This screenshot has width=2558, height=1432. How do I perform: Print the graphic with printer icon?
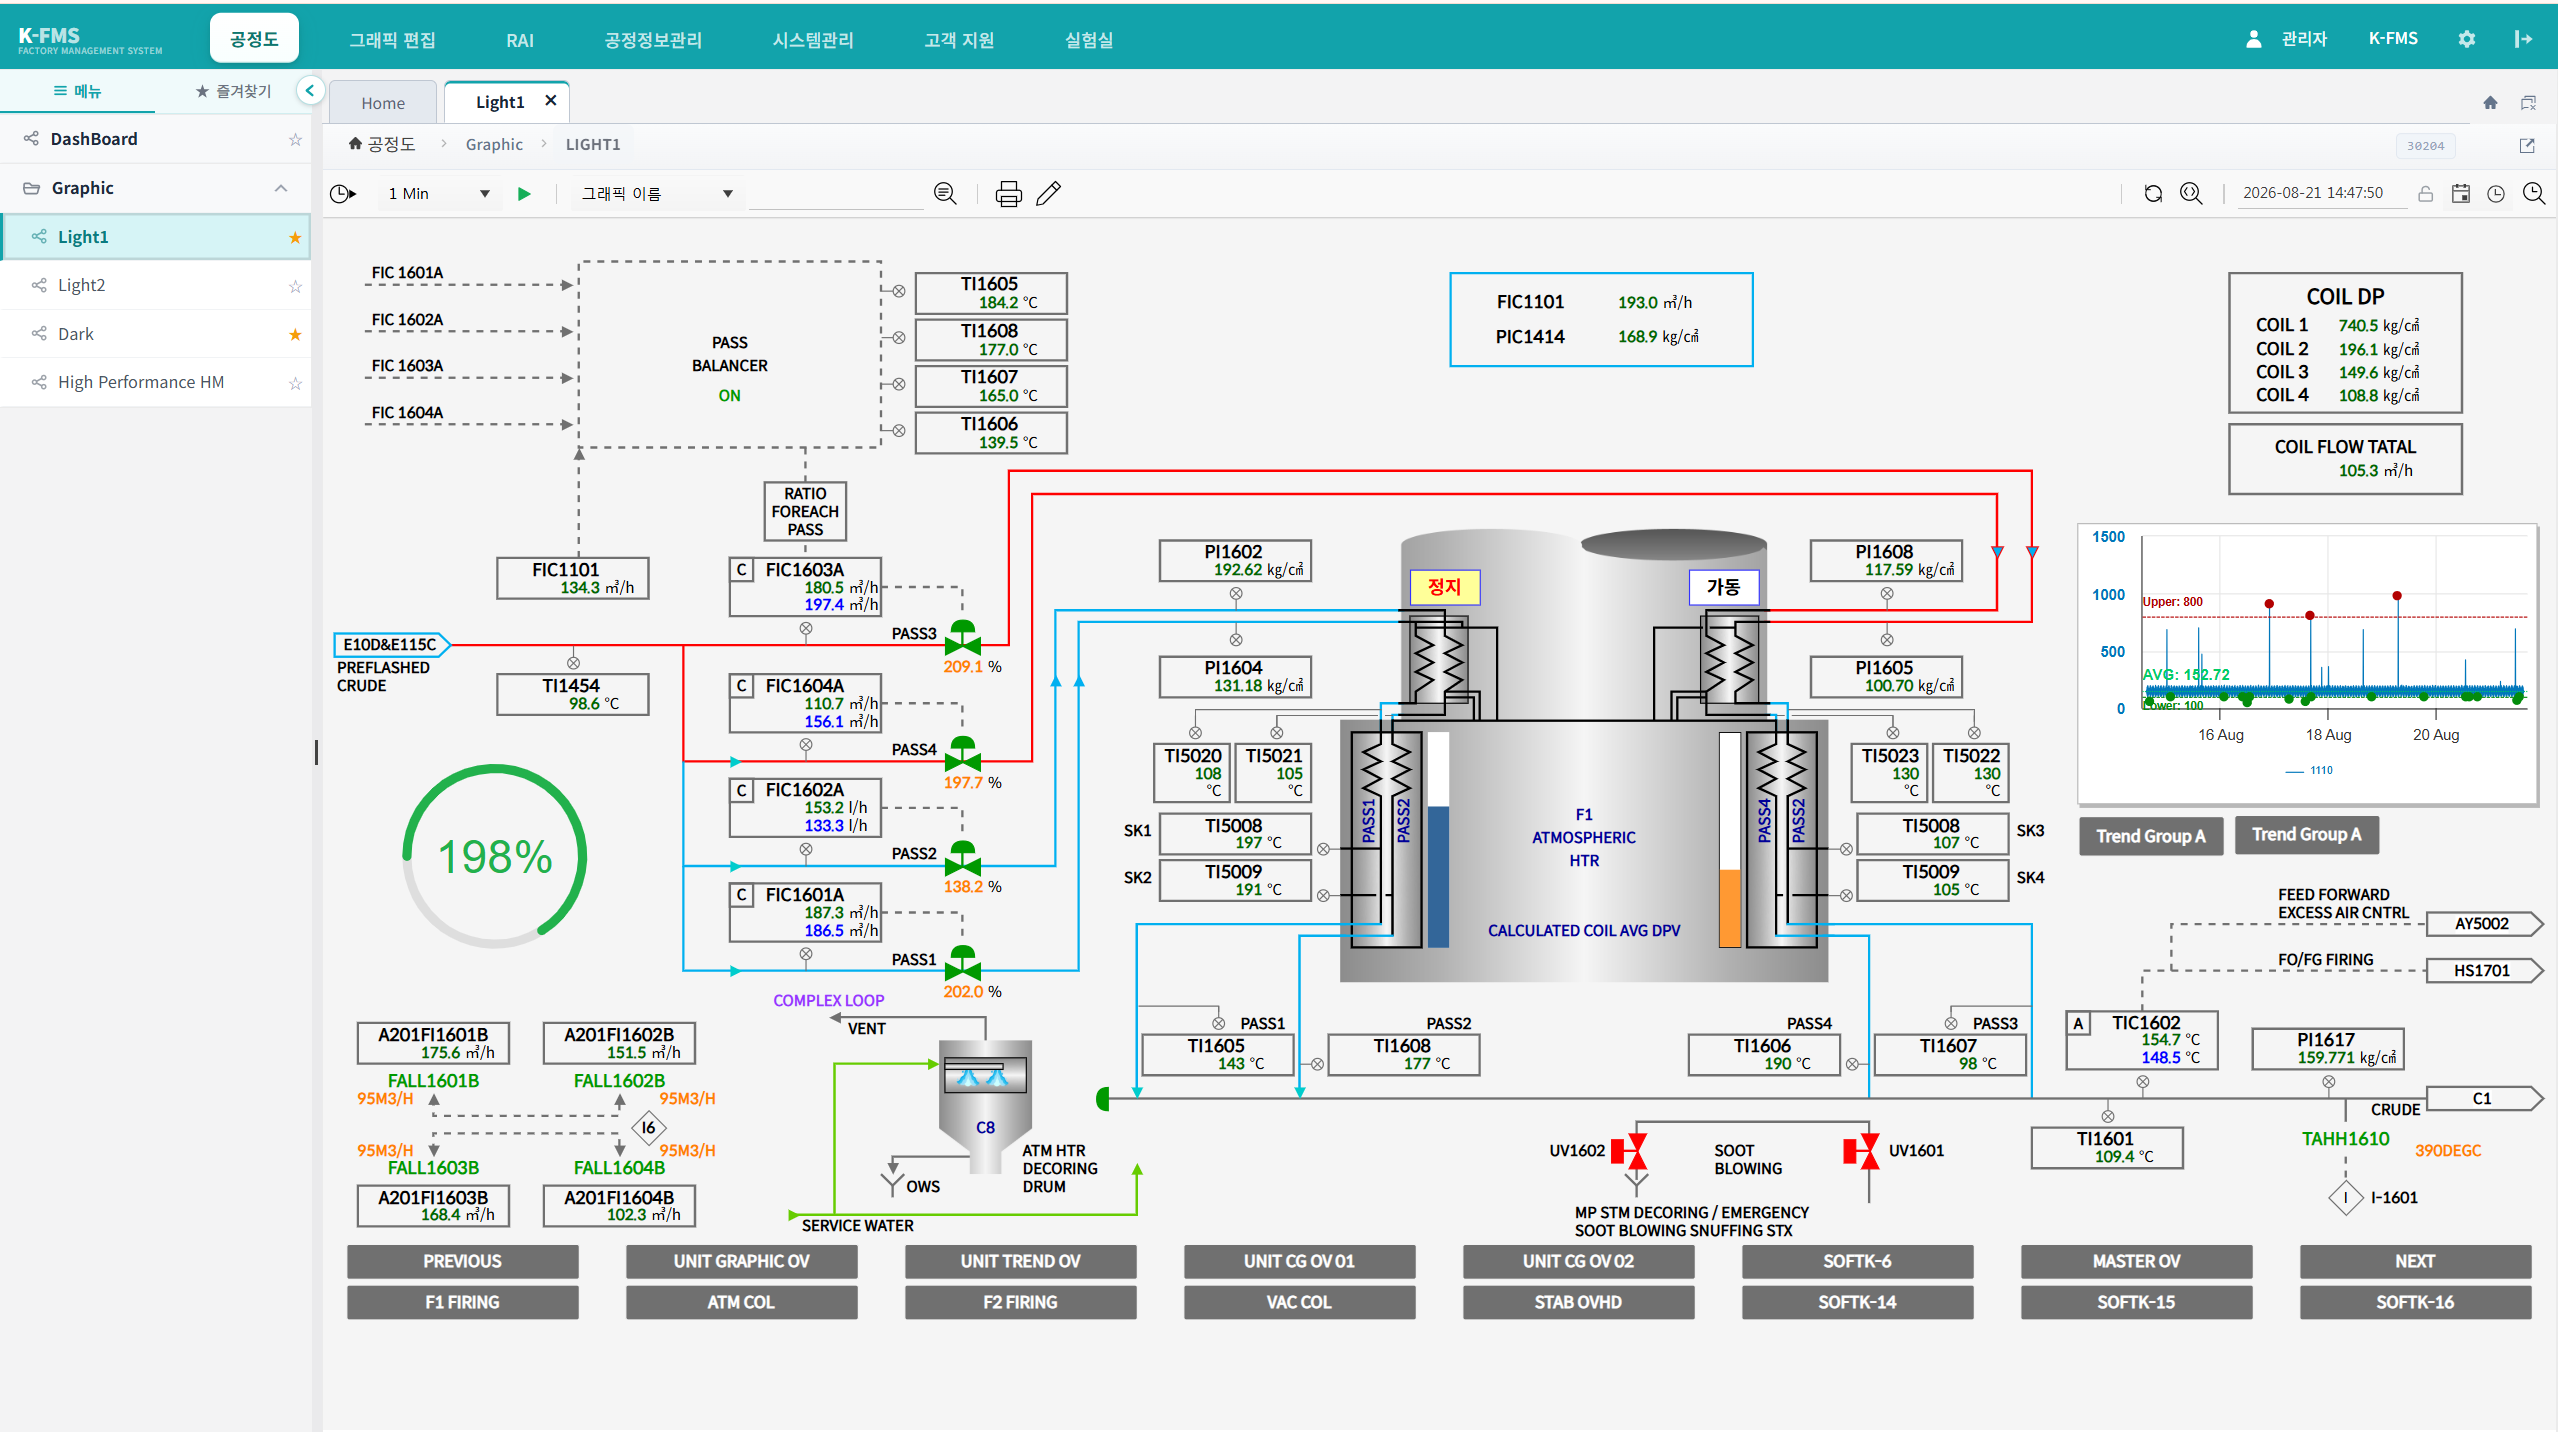pos(1008,194)
